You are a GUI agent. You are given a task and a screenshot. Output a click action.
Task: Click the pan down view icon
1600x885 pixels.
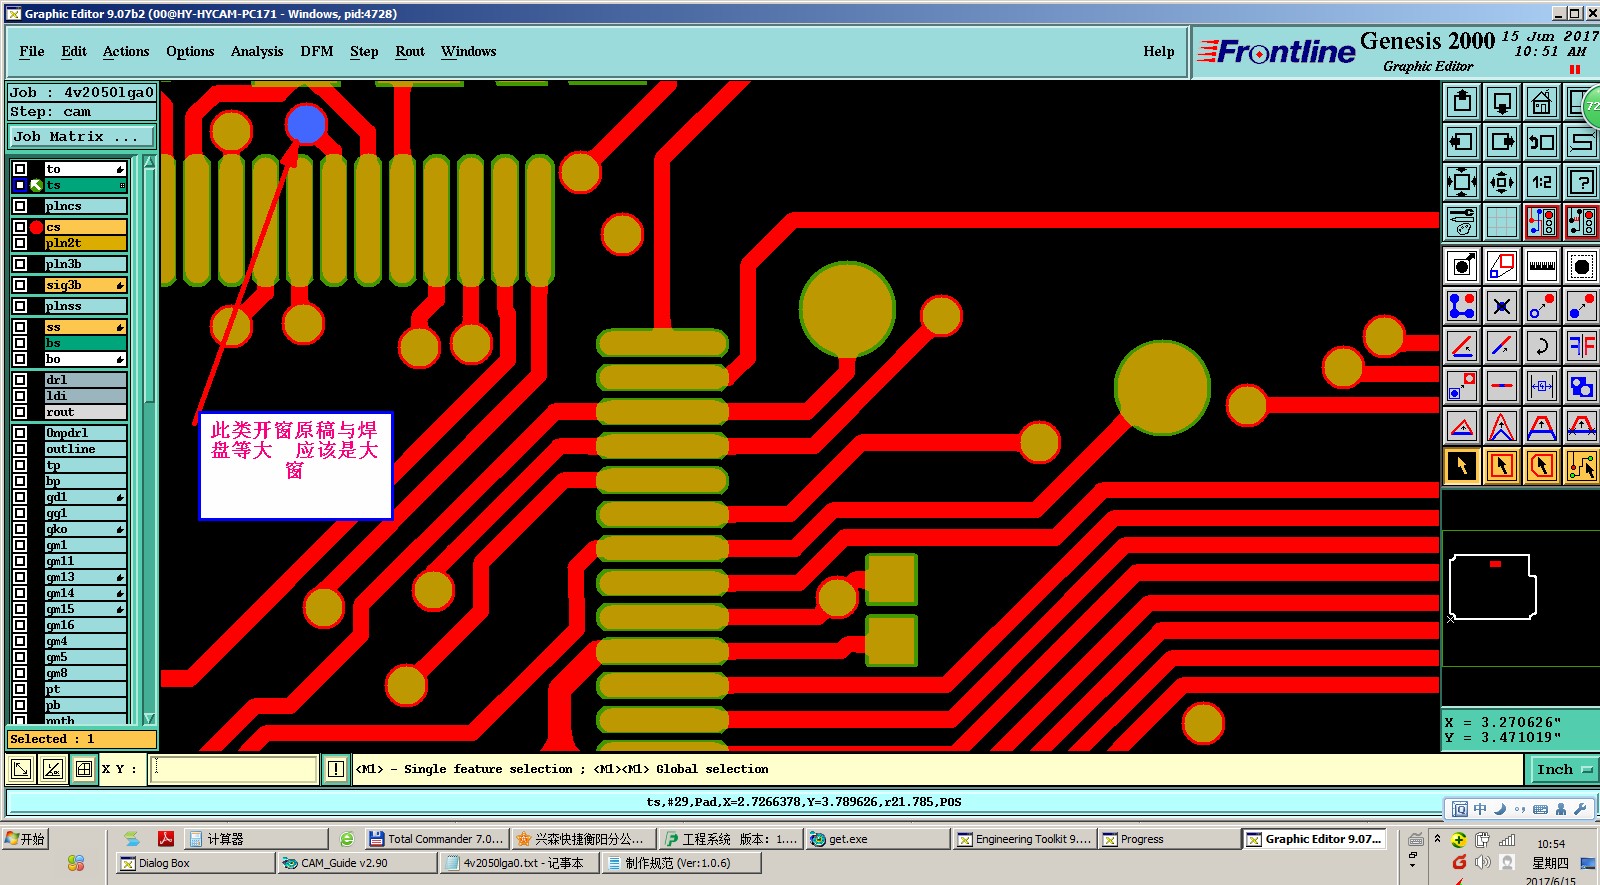click(1502, 102)
